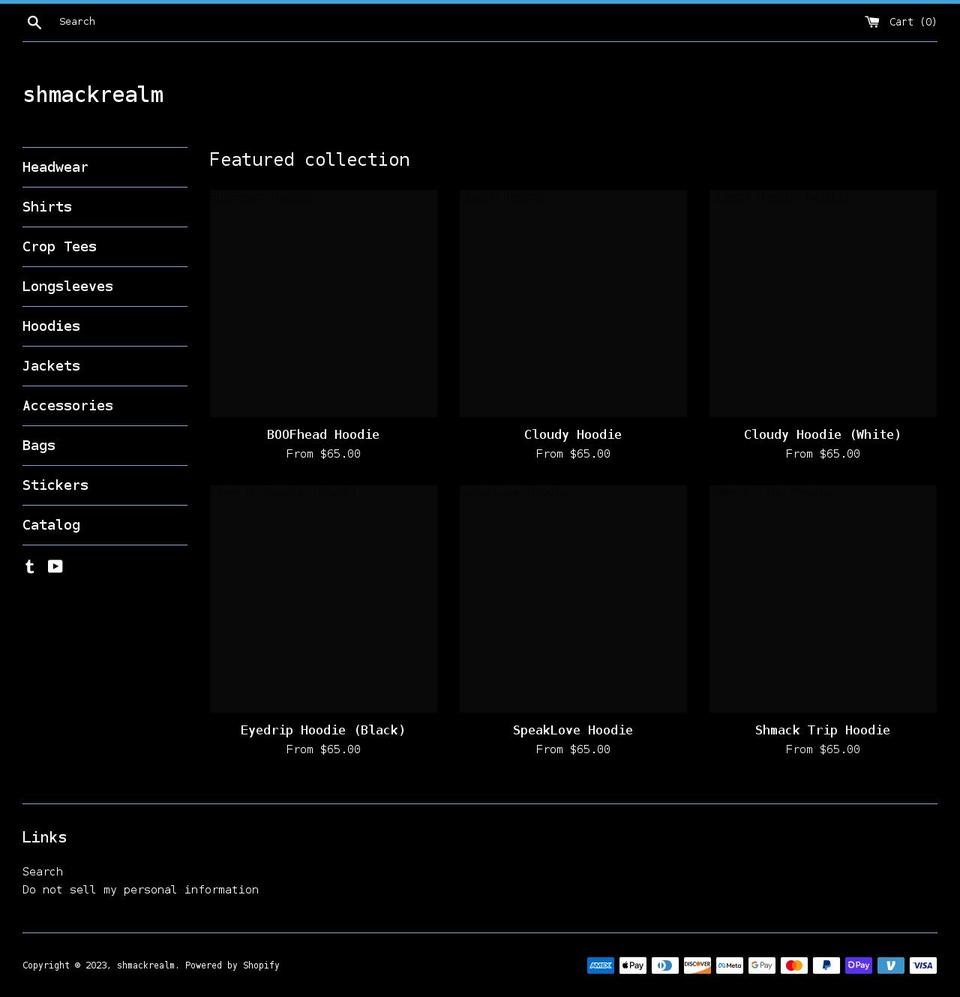The width and height of the screenshot is (960, 997).
Task: Open Do not sell my personal information
Action: tap(140, 889)
